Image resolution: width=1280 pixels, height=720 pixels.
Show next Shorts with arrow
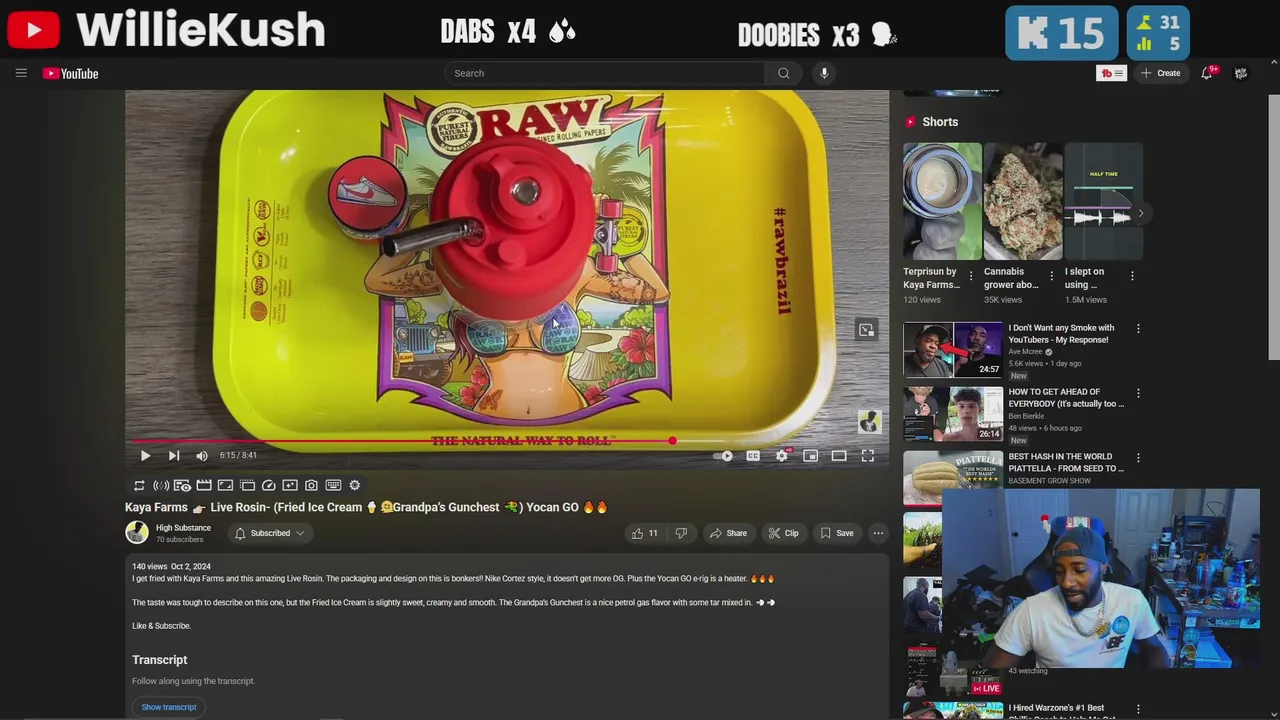1140,213
